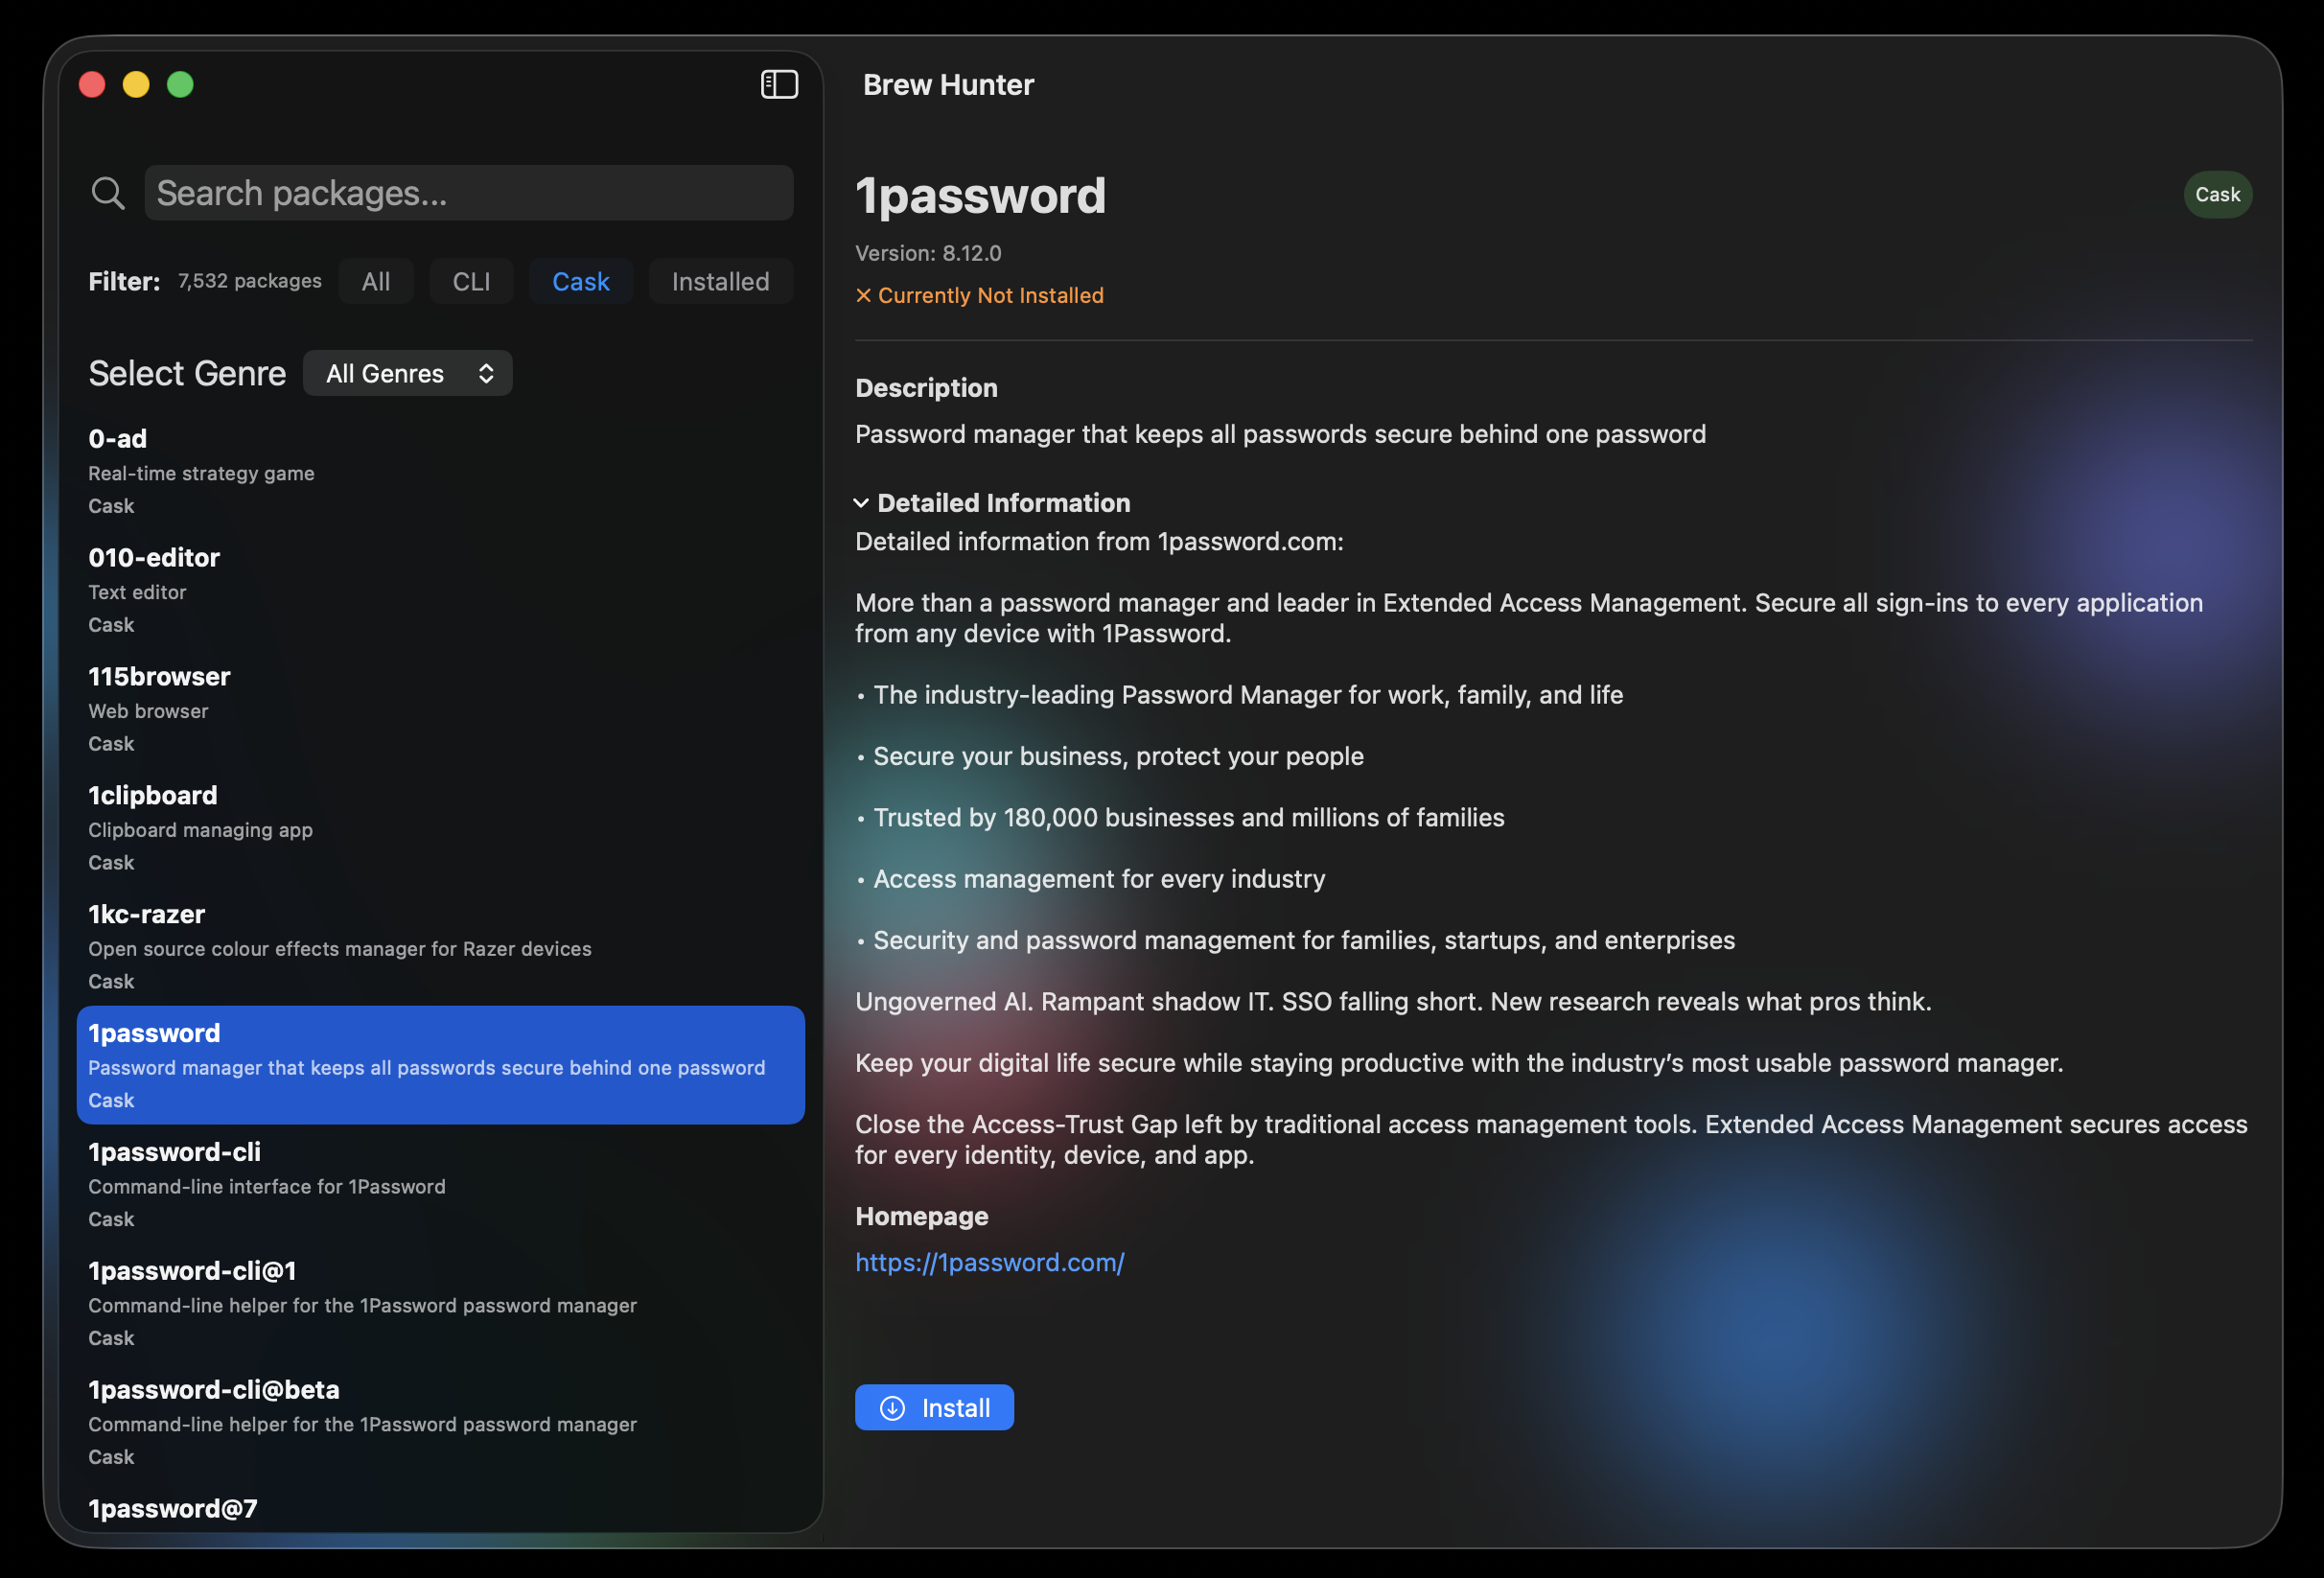
Task: Click the Brew Hunter window title
Action: point(948,85)
